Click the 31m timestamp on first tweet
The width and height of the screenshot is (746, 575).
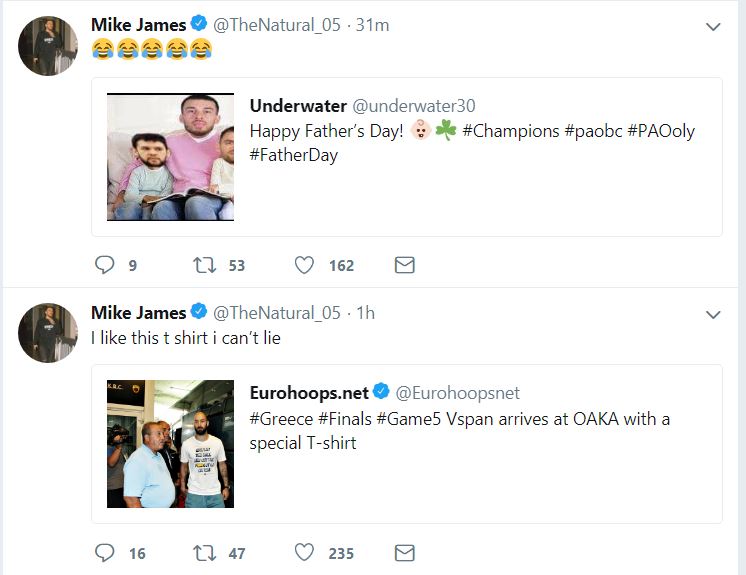[372, 25]
